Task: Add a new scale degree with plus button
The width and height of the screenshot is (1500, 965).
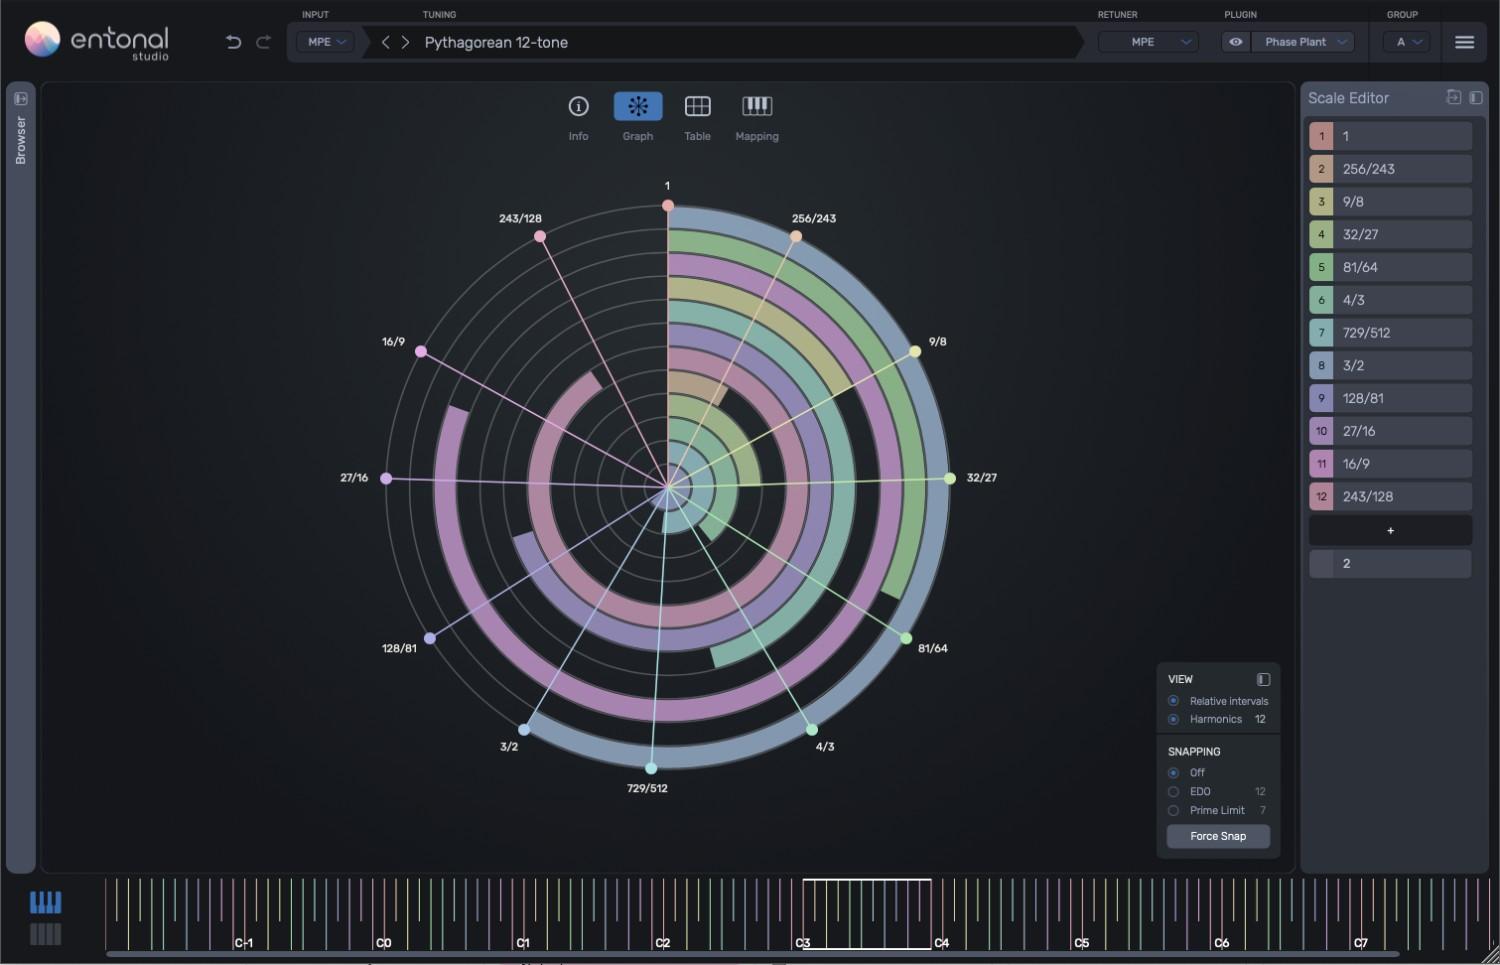Action: click(x=1390, y=531)
